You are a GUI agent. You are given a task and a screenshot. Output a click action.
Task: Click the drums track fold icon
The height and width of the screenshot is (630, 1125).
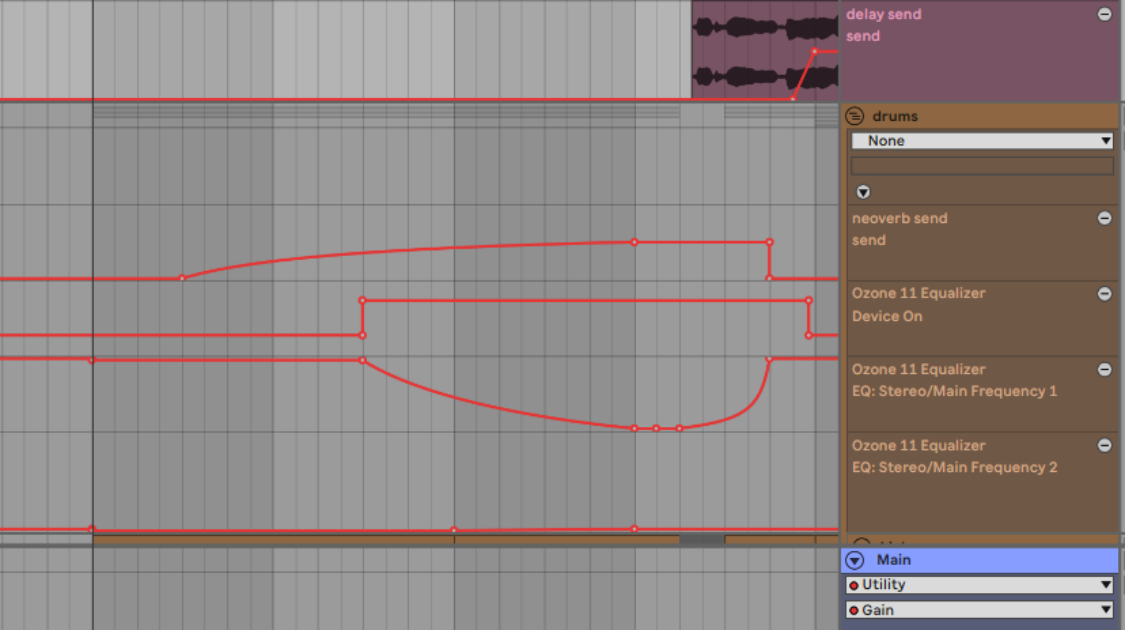click(854, 116)
